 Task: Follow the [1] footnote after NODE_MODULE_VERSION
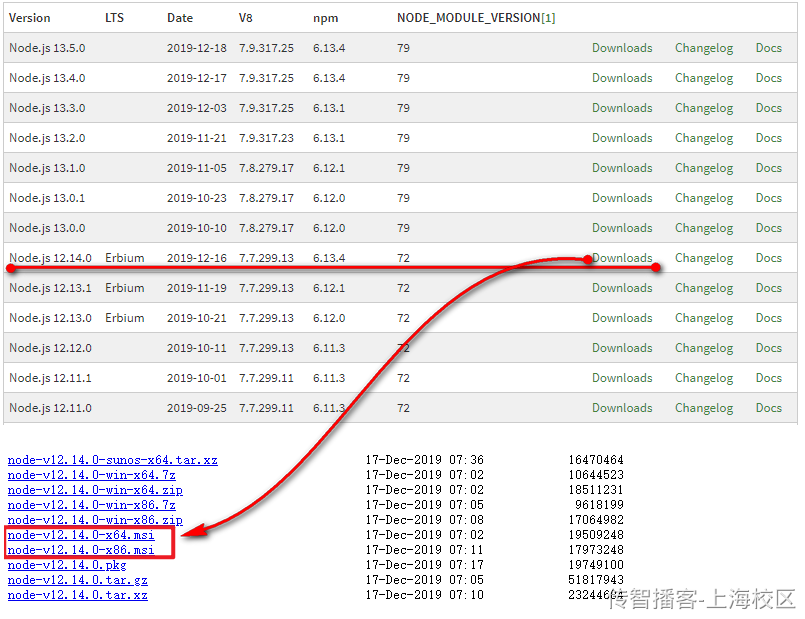click(x=548, y=18)
